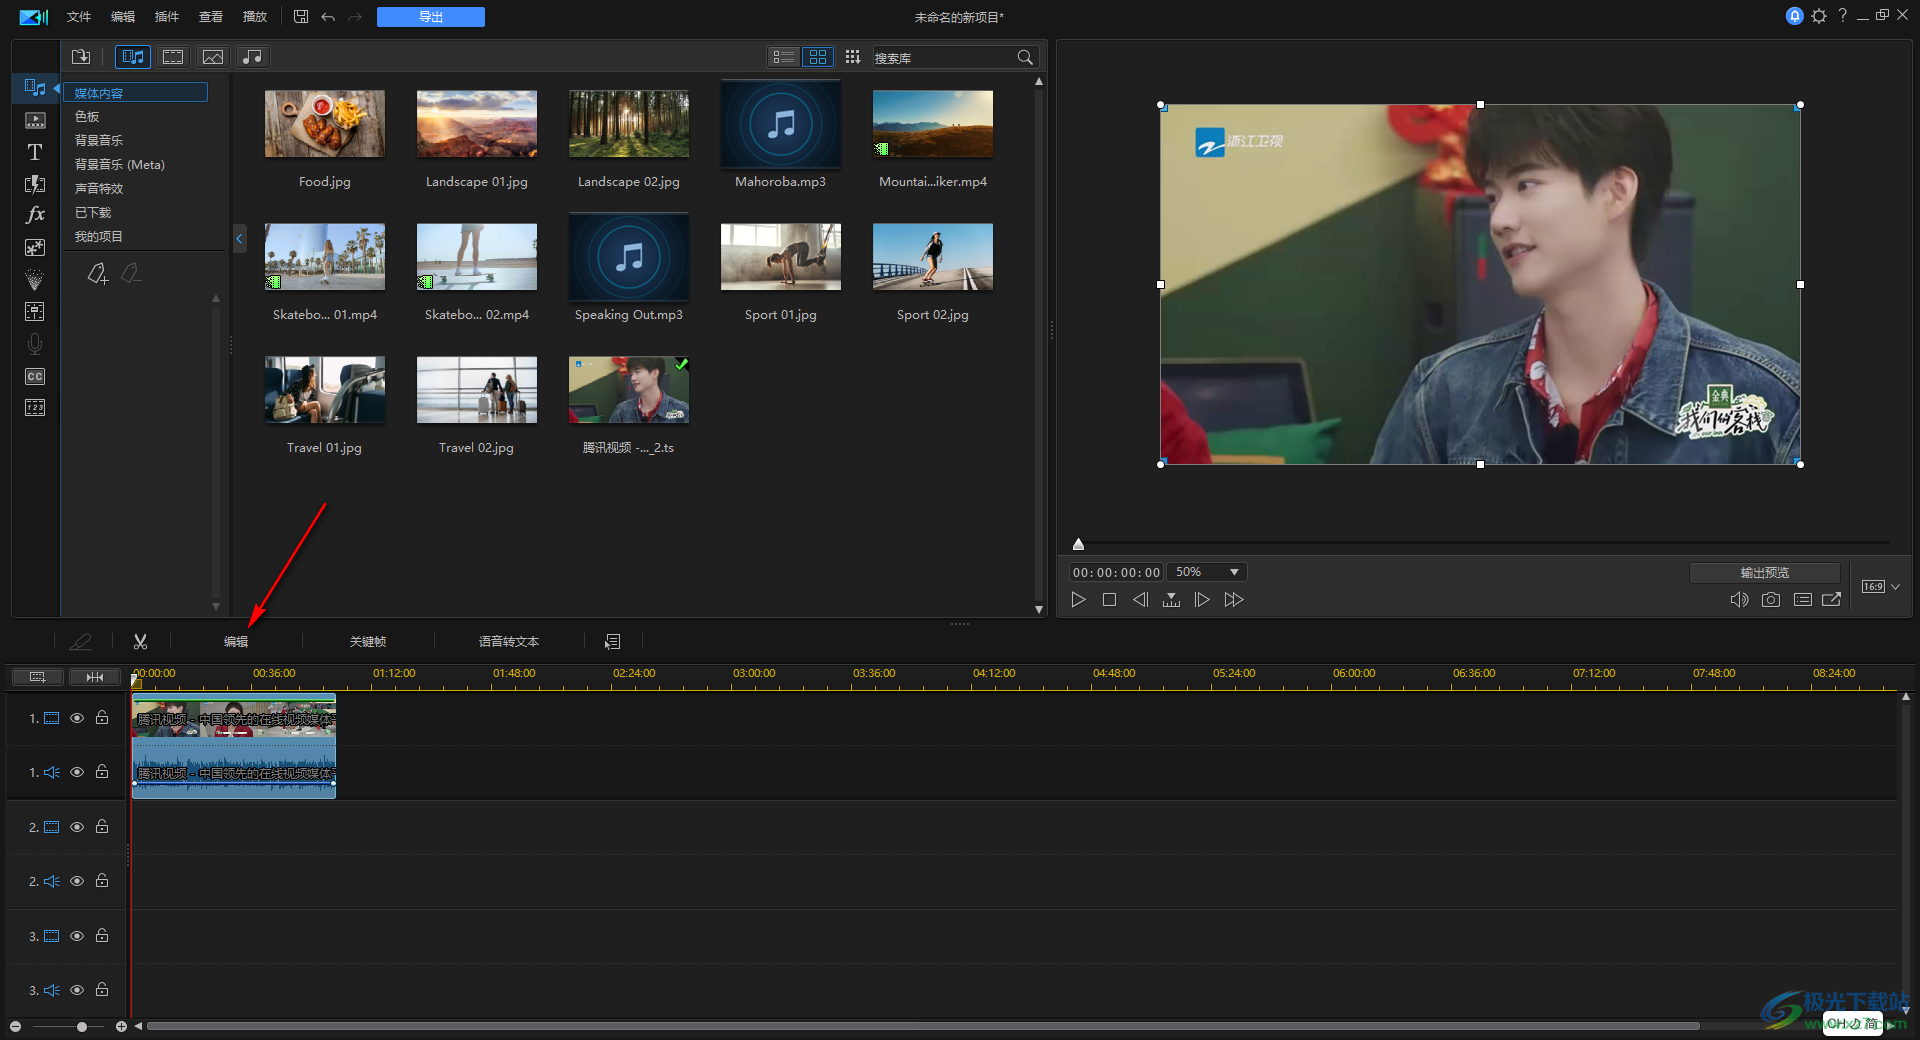Select the 媒体内容 library category
Viewport: 1920px width, 1040px height.
[x=137, y=93]
